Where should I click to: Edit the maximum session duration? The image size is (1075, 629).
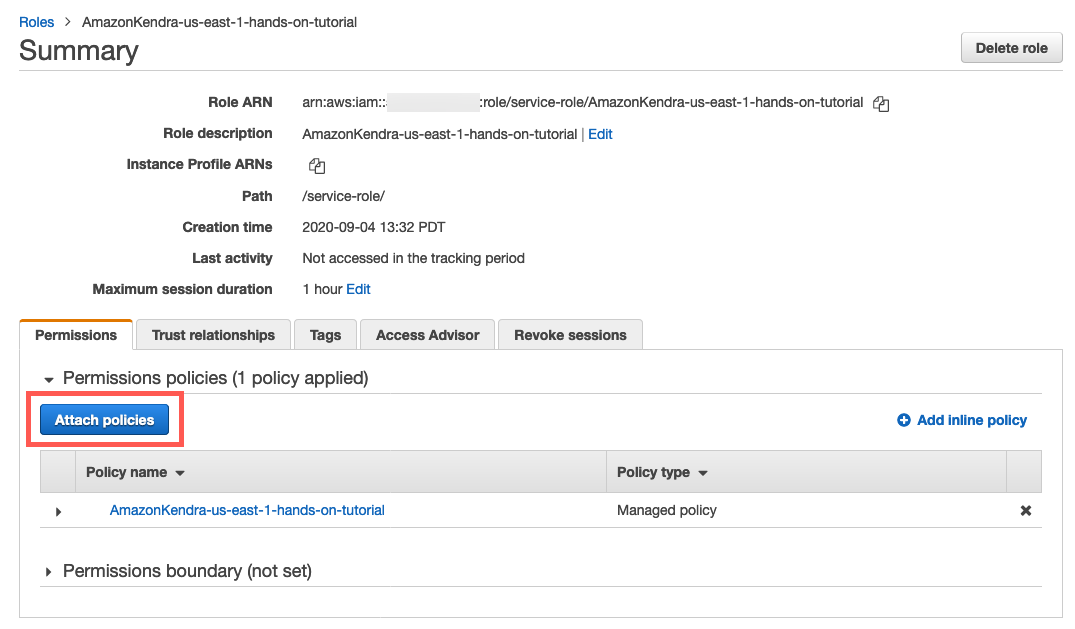pyautogui.click(x=358, y=289)
